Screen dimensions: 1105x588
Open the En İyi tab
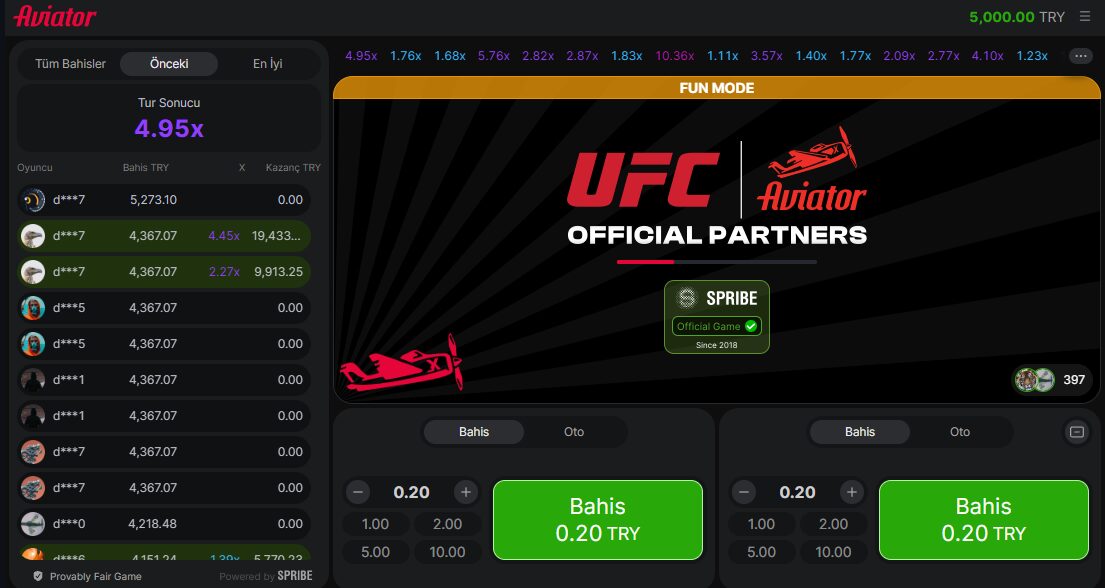pos(268,63)
